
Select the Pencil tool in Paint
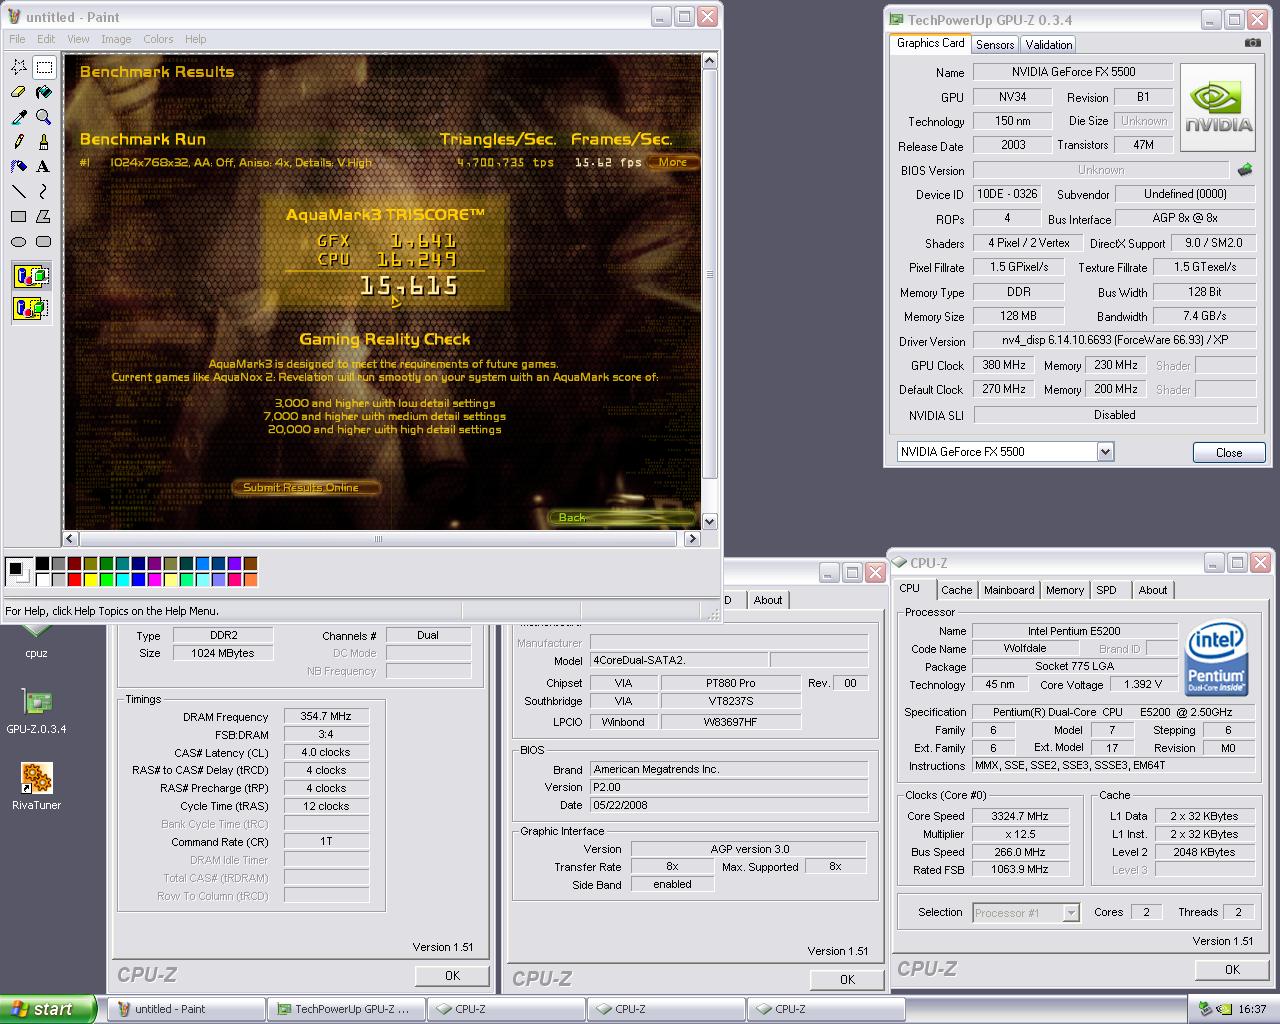tap(19, 142)
